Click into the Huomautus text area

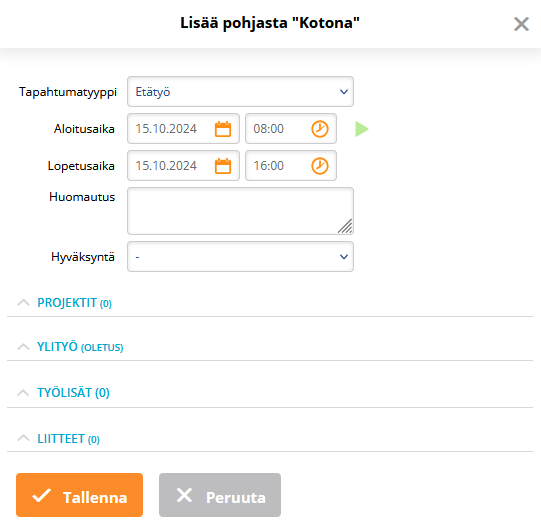coord(240,211)
